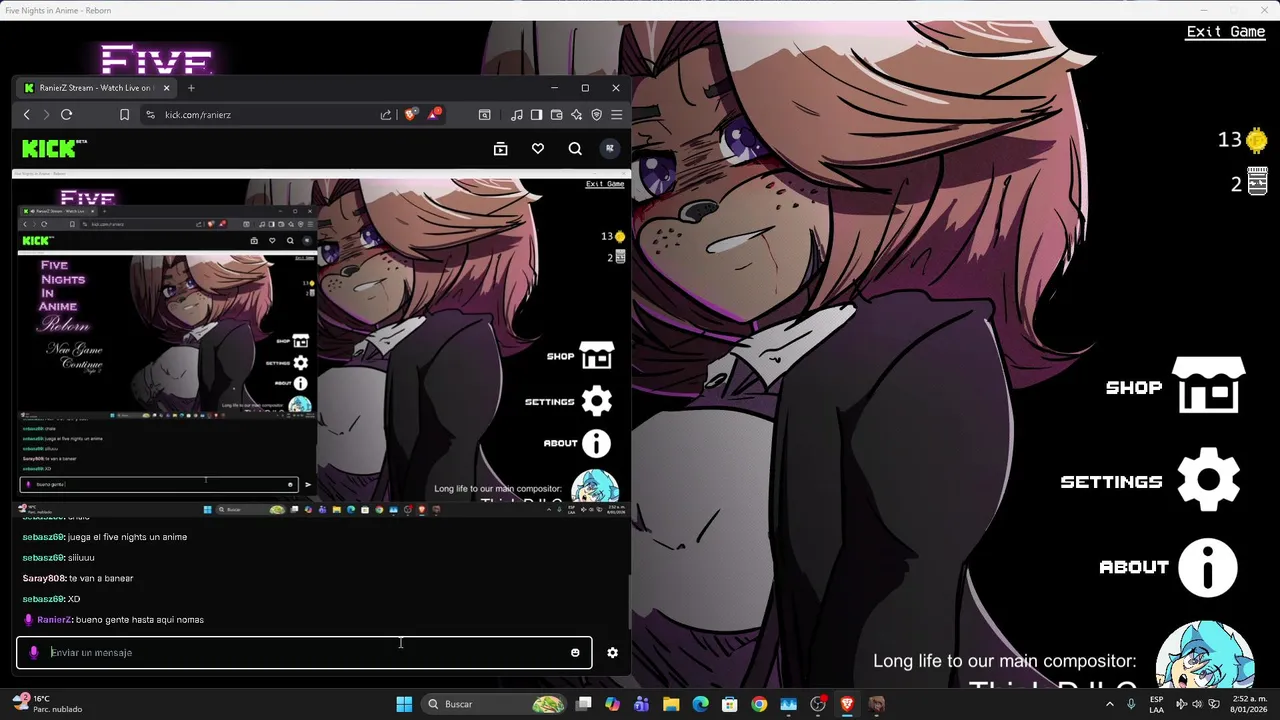The image size is (1280, 720).
Task: Open site settings icon in address bar
Action: tap(150, 115)
